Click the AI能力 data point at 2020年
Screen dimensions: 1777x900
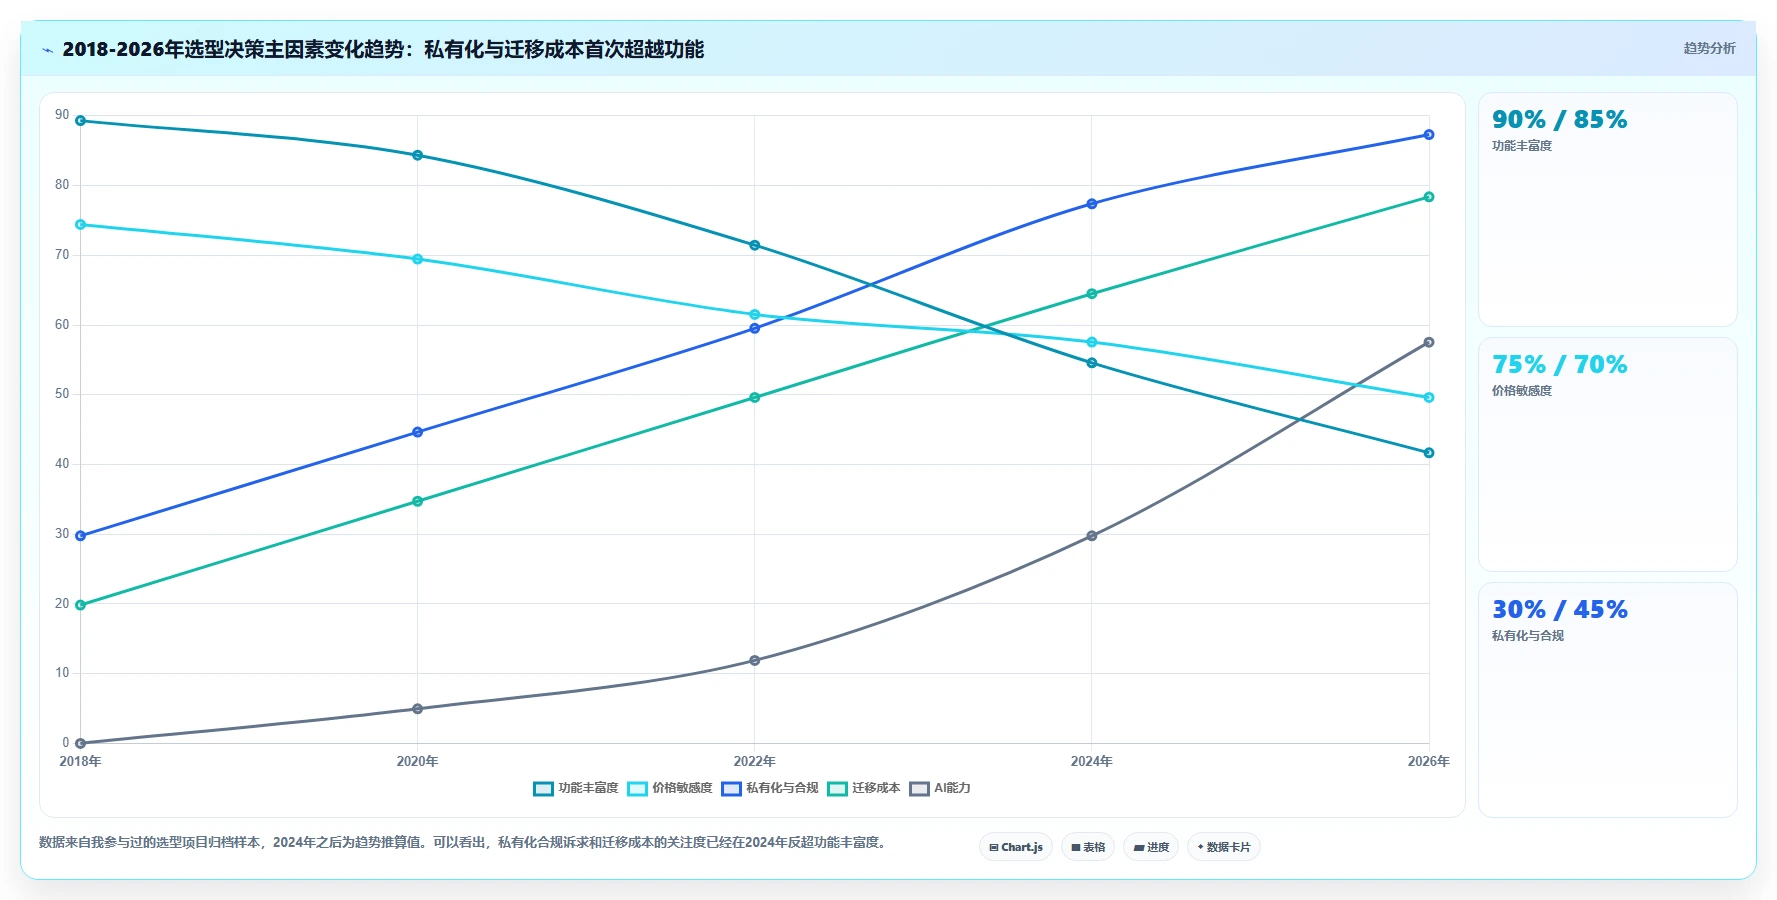point(418,709)
